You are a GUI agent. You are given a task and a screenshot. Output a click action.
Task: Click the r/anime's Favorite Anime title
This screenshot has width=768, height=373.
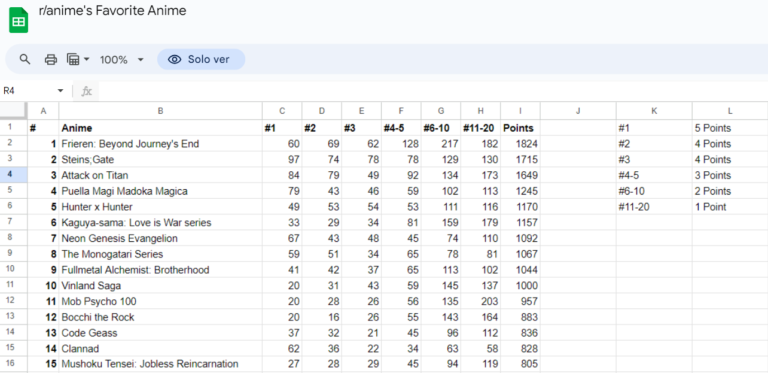point(112,10)
